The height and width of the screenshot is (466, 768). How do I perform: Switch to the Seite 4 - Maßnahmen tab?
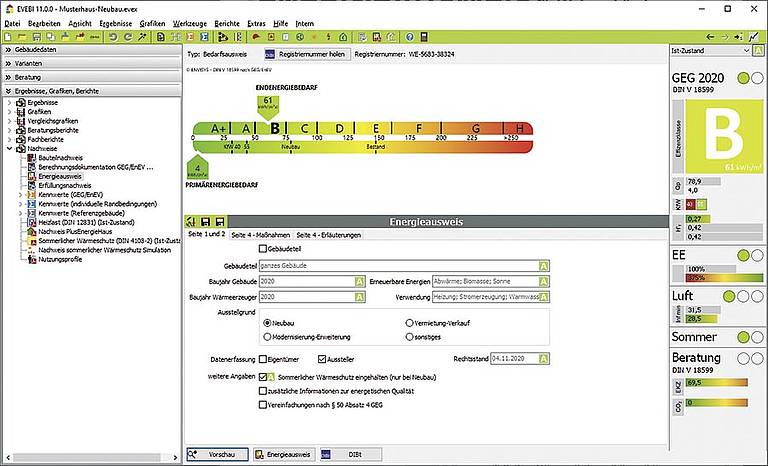click(x=260, y=234)
